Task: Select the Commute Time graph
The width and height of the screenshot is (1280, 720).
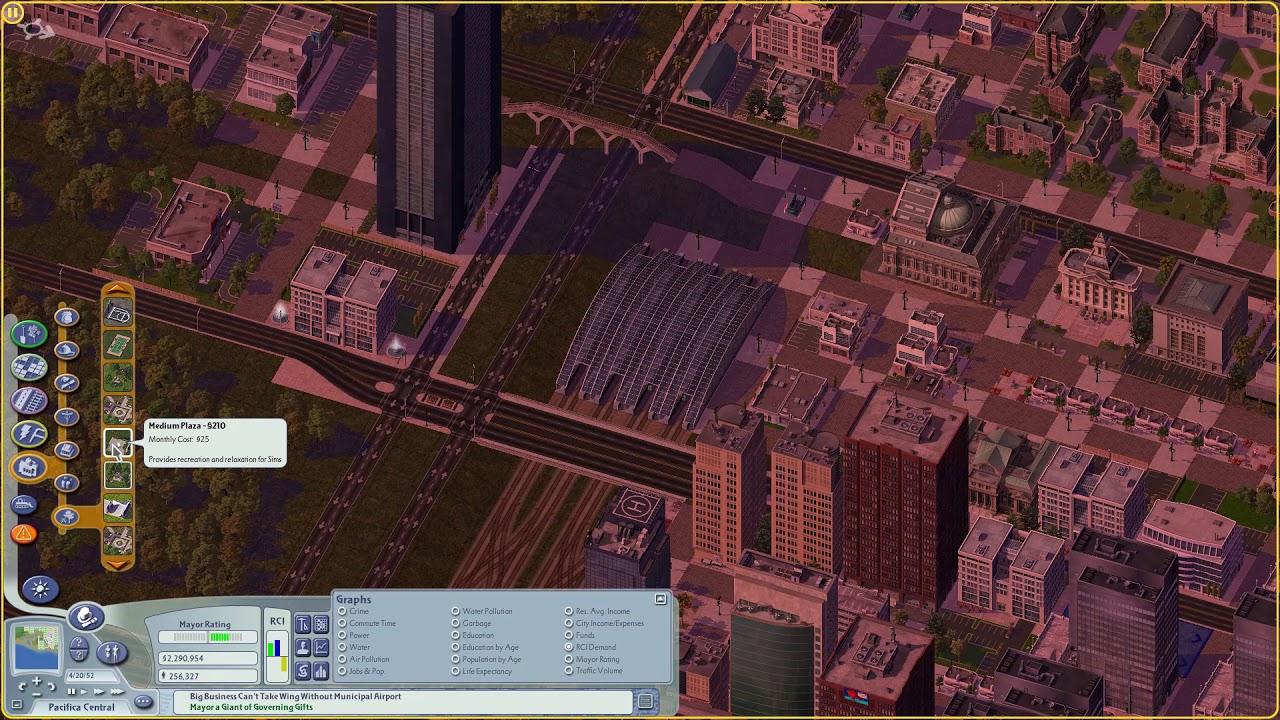Action: [x=342, y=623]
